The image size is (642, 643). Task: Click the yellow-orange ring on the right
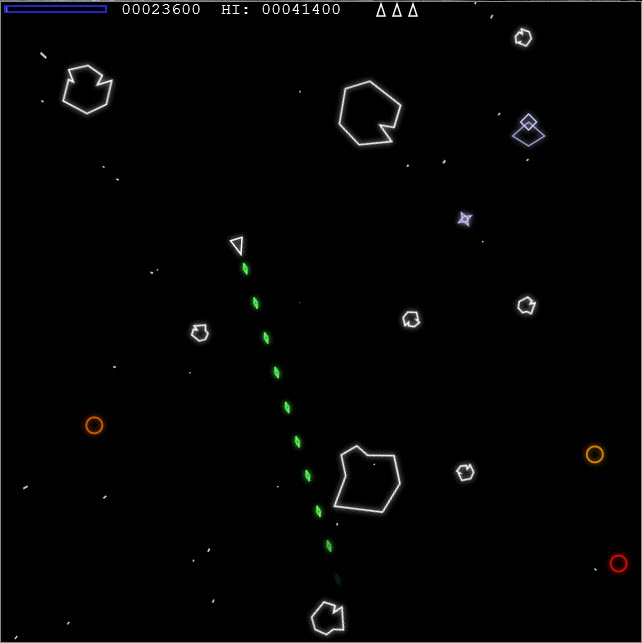594,454
